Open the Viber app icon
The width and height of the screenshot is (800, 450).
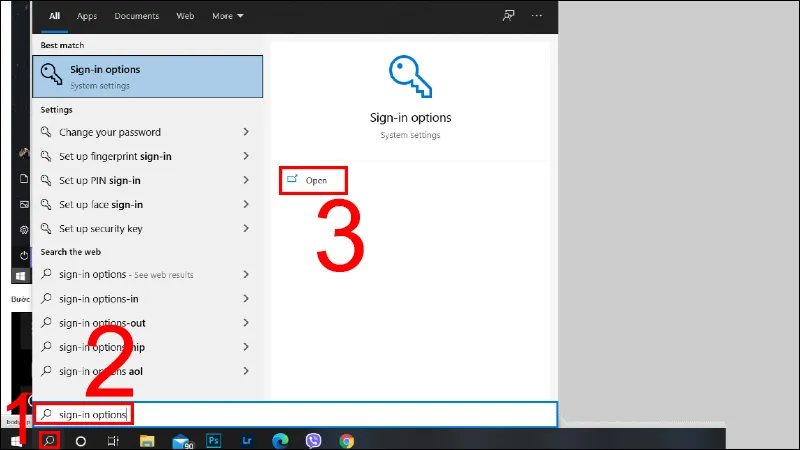coord(313,440)
